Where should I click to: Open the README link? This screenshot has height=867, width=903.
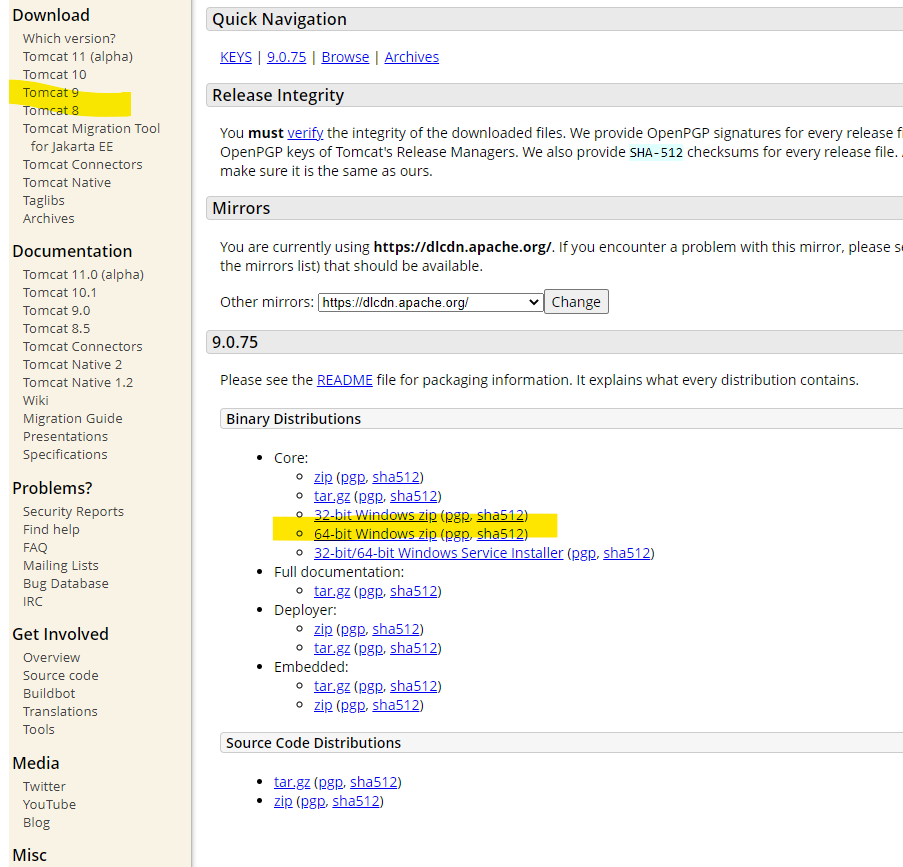coord(344,380)
